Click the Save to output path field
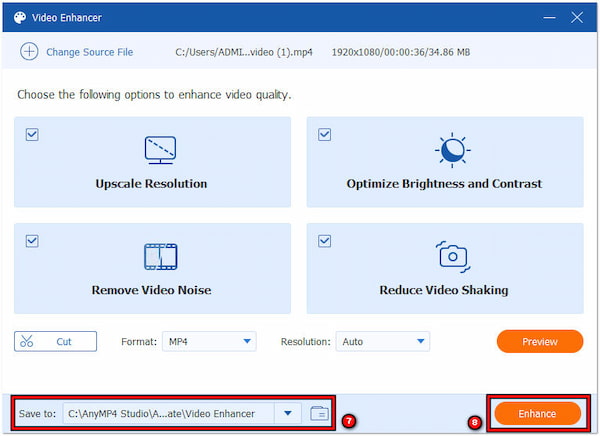 [x=168, y=413]
